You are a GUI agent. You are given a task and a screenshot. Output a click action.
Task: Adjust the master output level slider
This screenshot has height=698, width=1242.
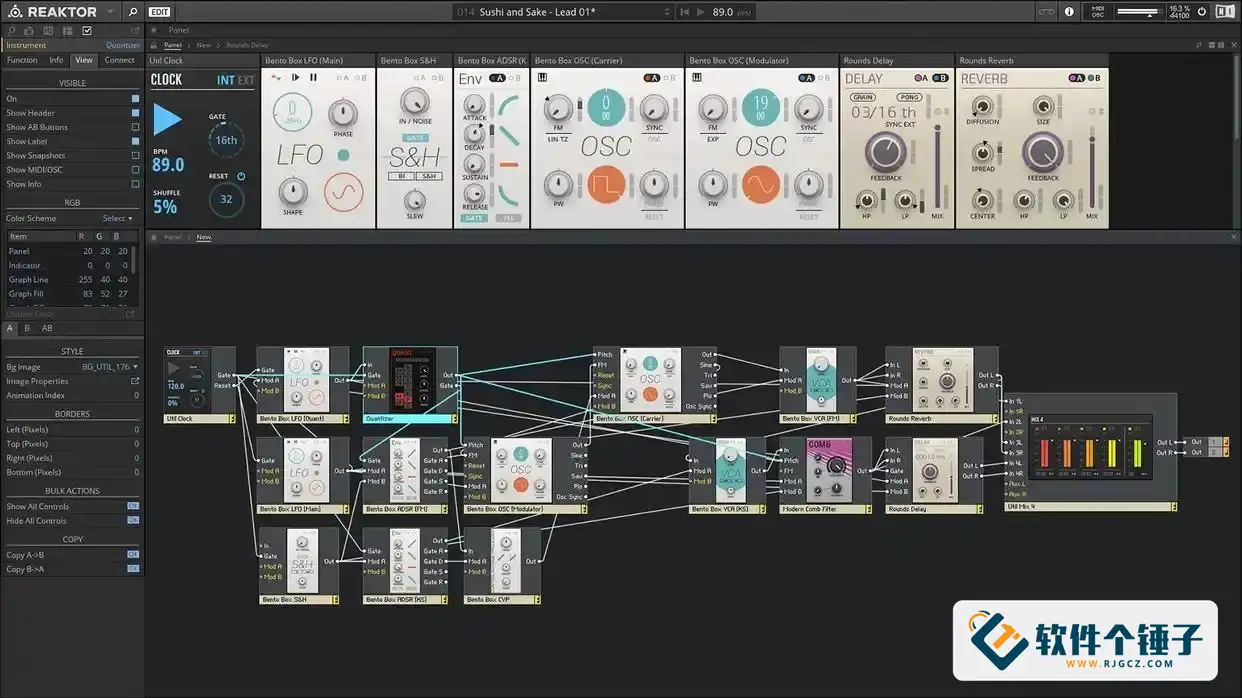click(1137, 12)
